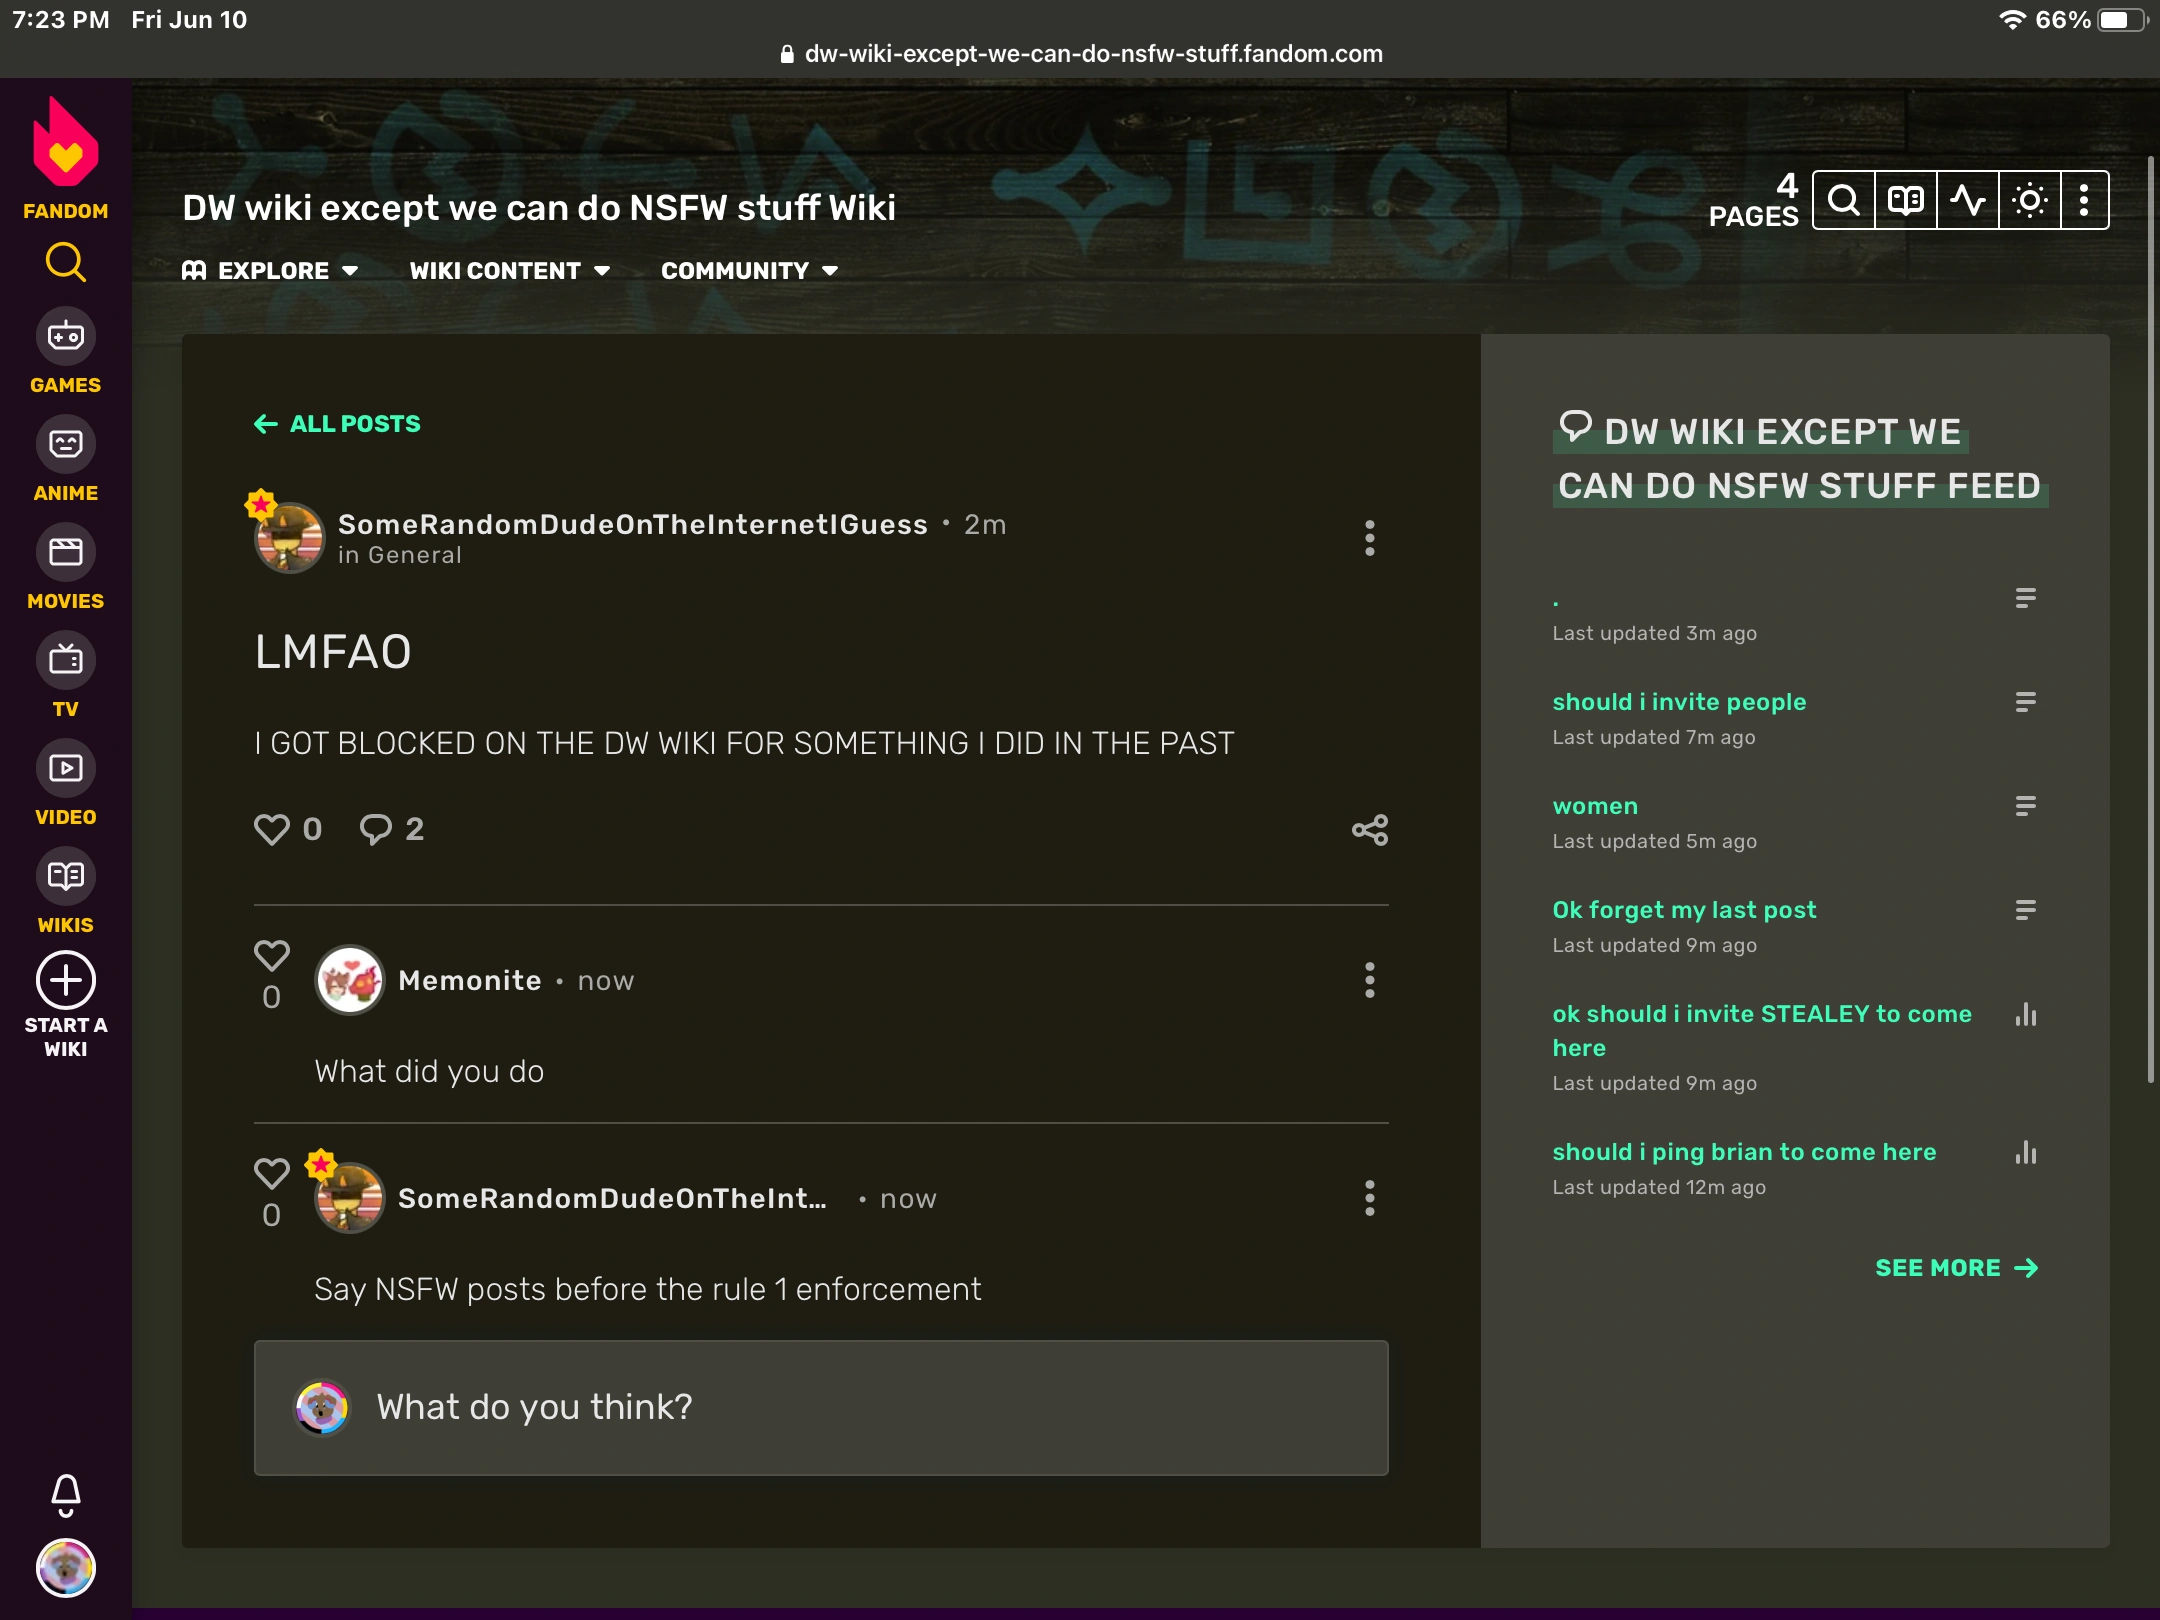Click share icon on the LMFAO post
This screenshot has height=1620, width=2160.
pyautogui.click(x=1369, y=830)
